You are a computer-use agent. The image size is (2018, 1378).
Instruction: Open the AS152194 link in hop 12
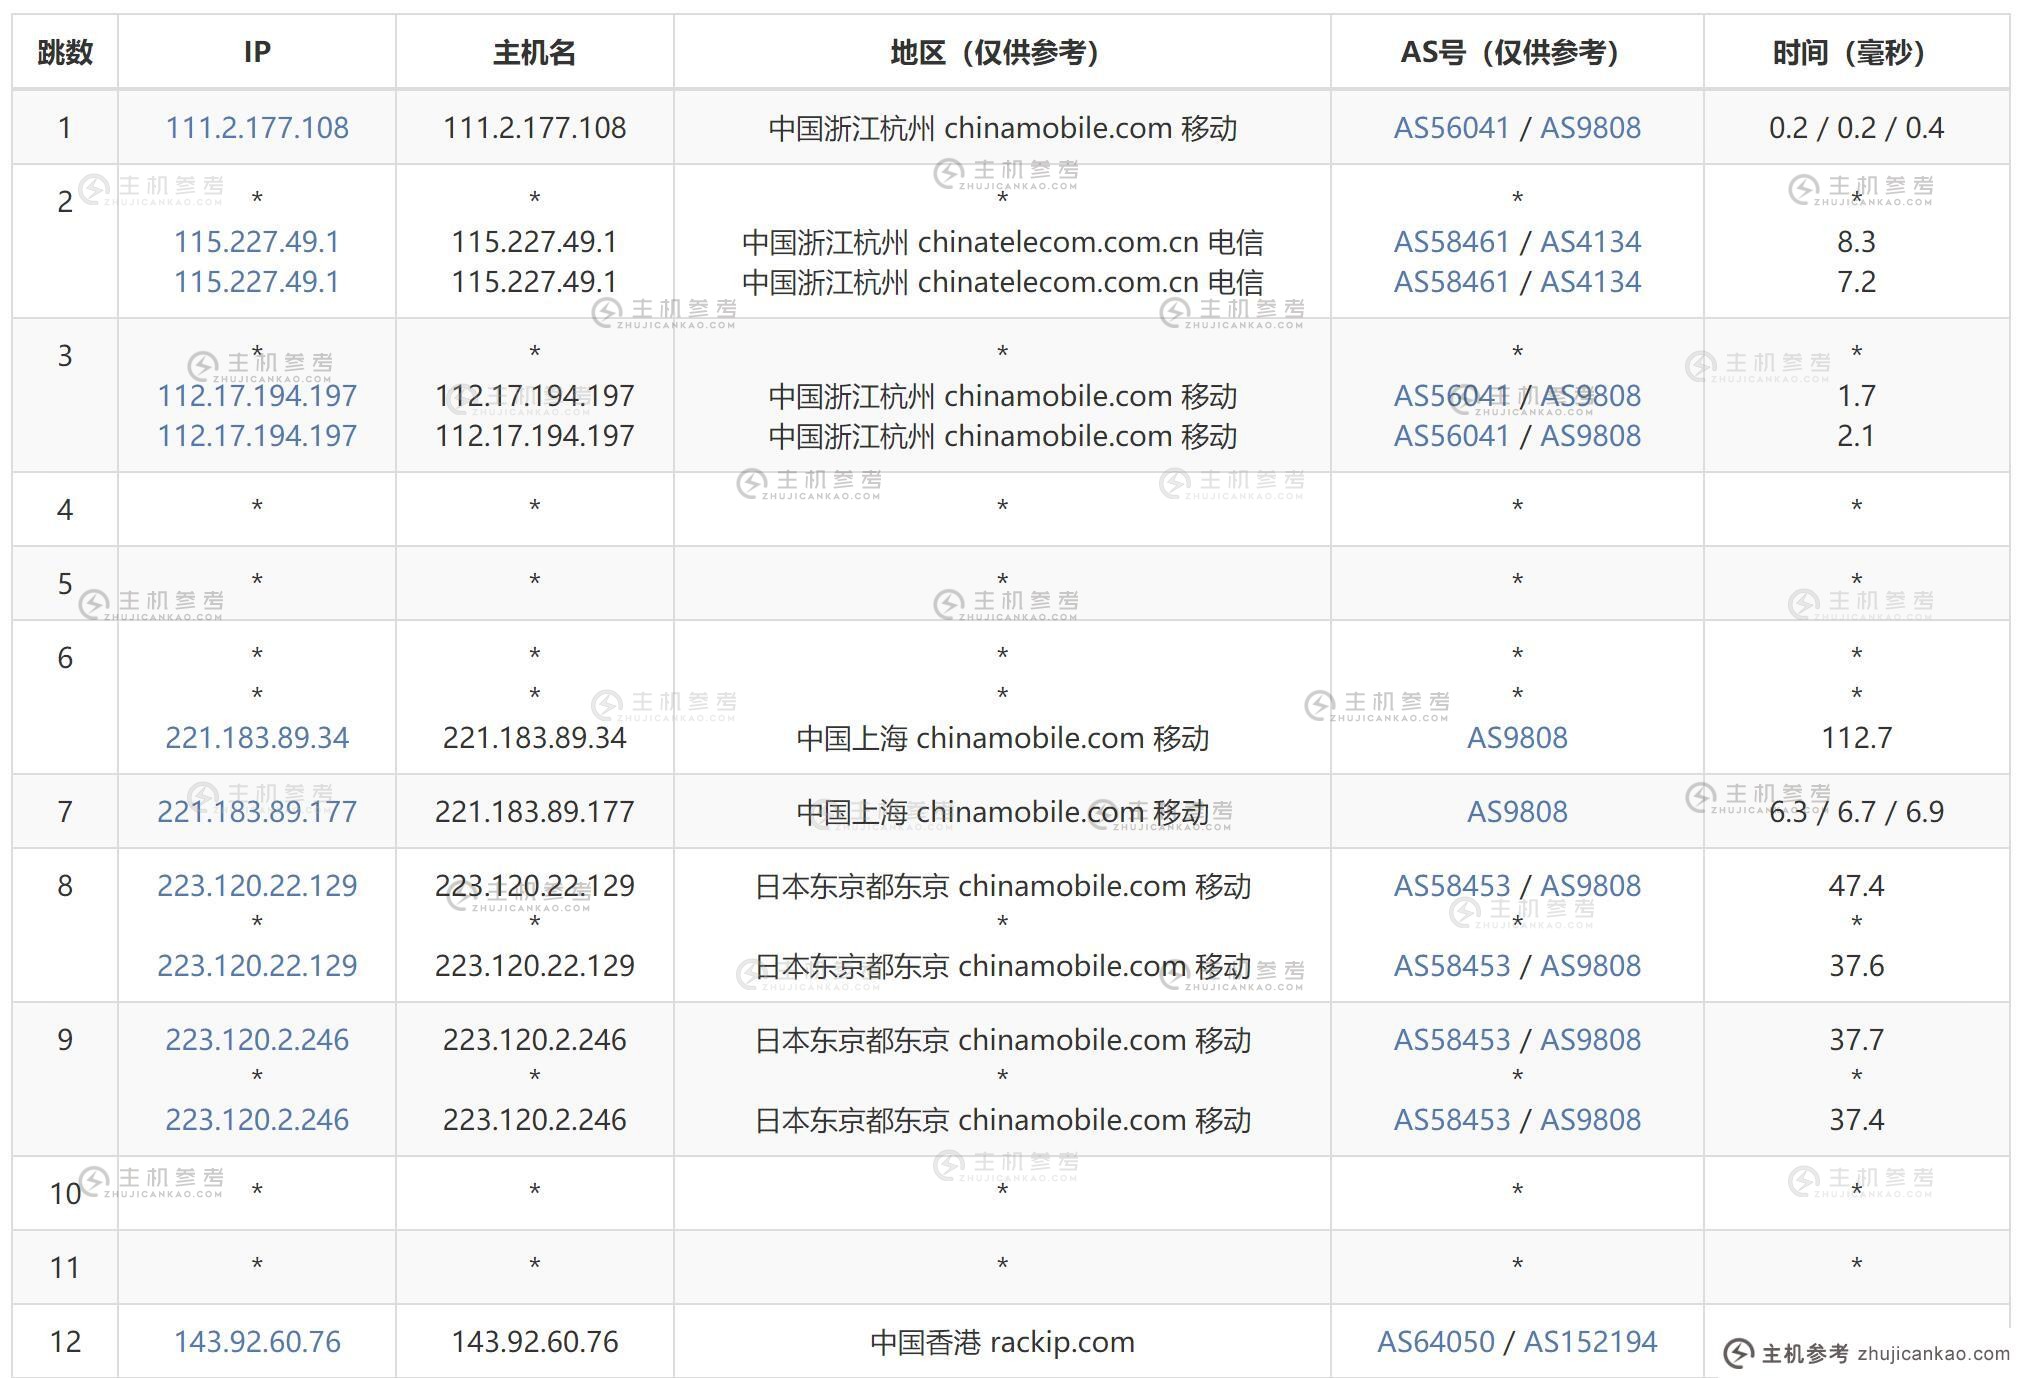1590,1342
